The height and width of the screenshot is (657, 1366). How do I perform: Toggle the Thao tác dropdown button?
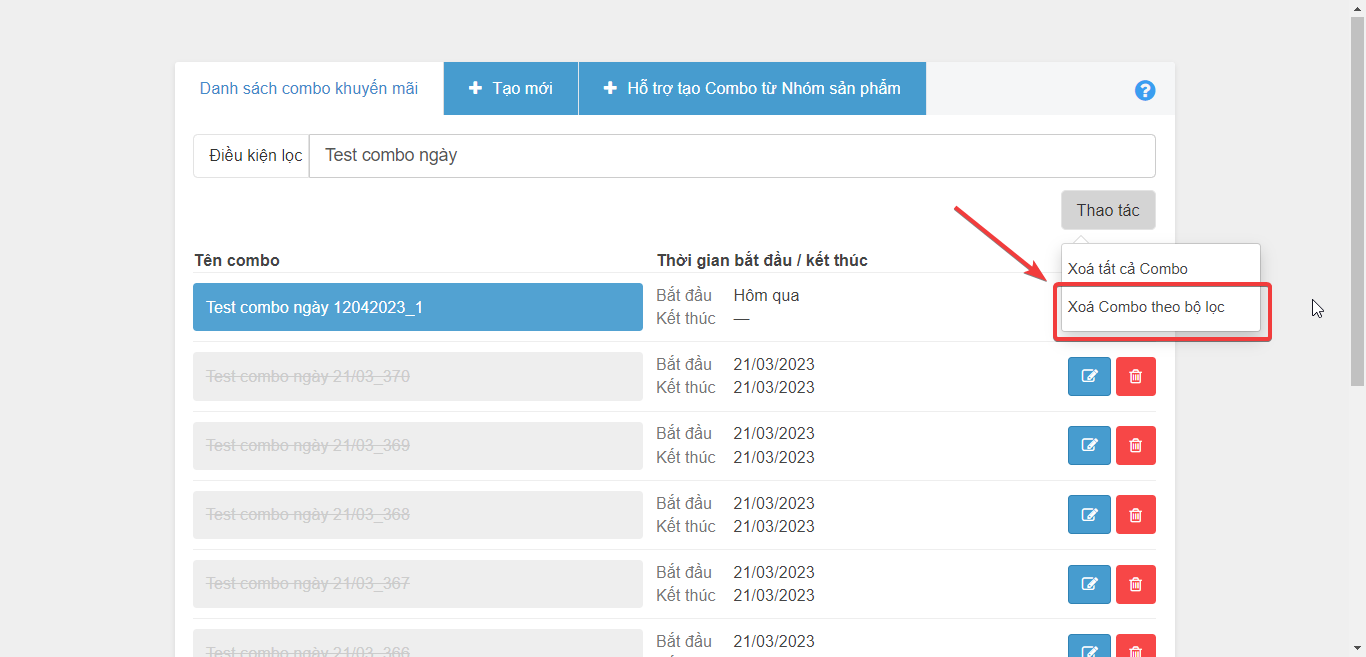pyautogui.click(x=1107, y=210)
